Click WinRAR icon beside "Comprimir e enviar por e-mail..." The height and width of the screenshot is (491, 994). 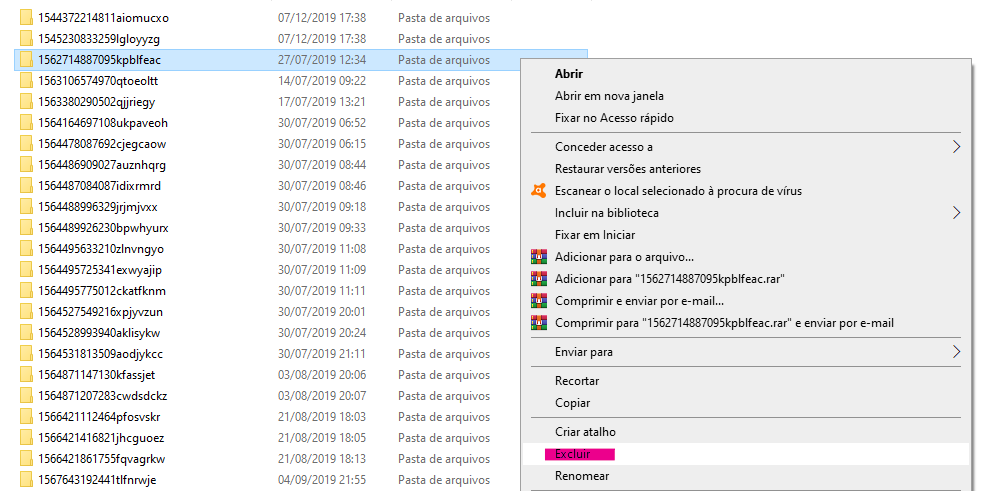(x=538, y=301)
